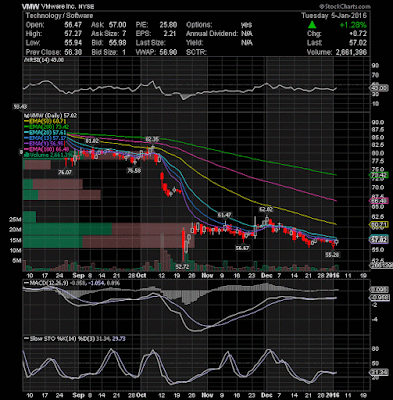The height and width of the screenshot is (400, 393).
Task: Click the VMW ticker symbol in header
Action: pyautogui.click(x=31, y=7)
